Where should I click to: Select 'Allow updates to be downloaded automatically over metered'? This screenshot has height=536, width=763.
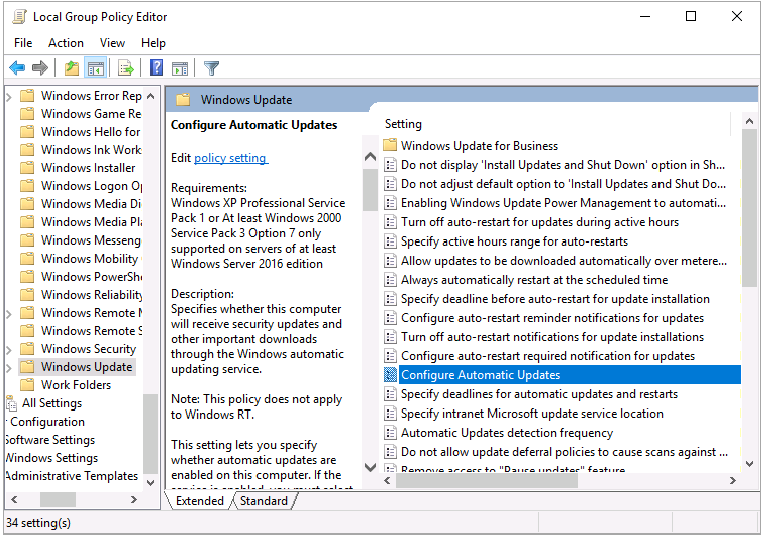coord(564,261)
